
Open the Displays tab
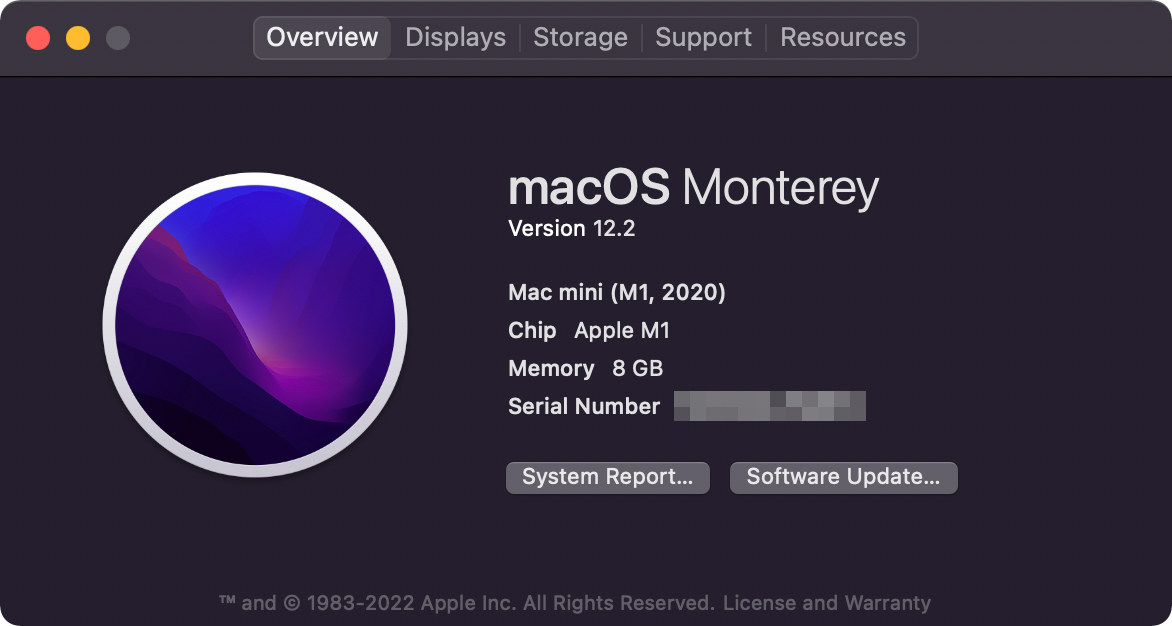(455, 37)
